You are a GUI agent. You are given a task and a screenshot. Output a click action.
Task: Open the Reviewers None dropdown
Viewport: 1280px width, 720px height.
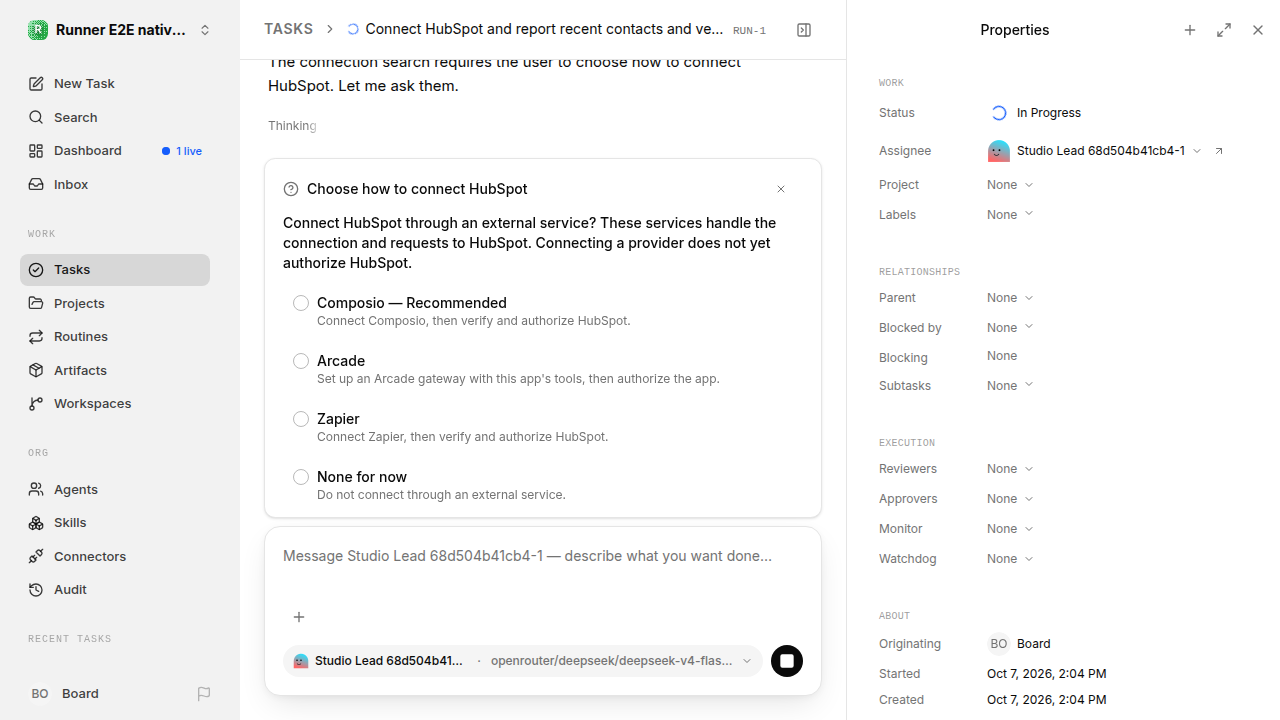(x=1010, y=469)
